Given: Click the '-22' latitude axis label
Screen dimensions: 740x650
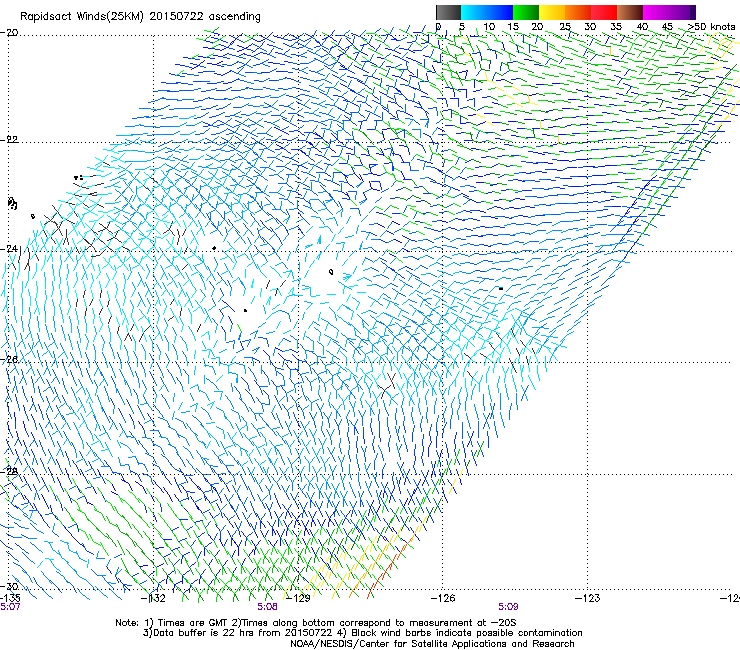Looking at the screenshot, I should 9,140.
